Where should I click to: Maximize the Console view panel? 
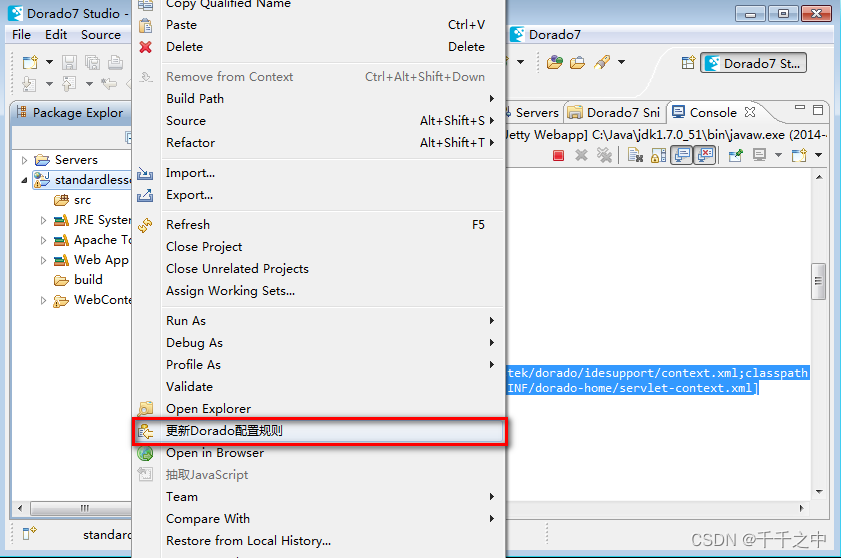point(818,110)
